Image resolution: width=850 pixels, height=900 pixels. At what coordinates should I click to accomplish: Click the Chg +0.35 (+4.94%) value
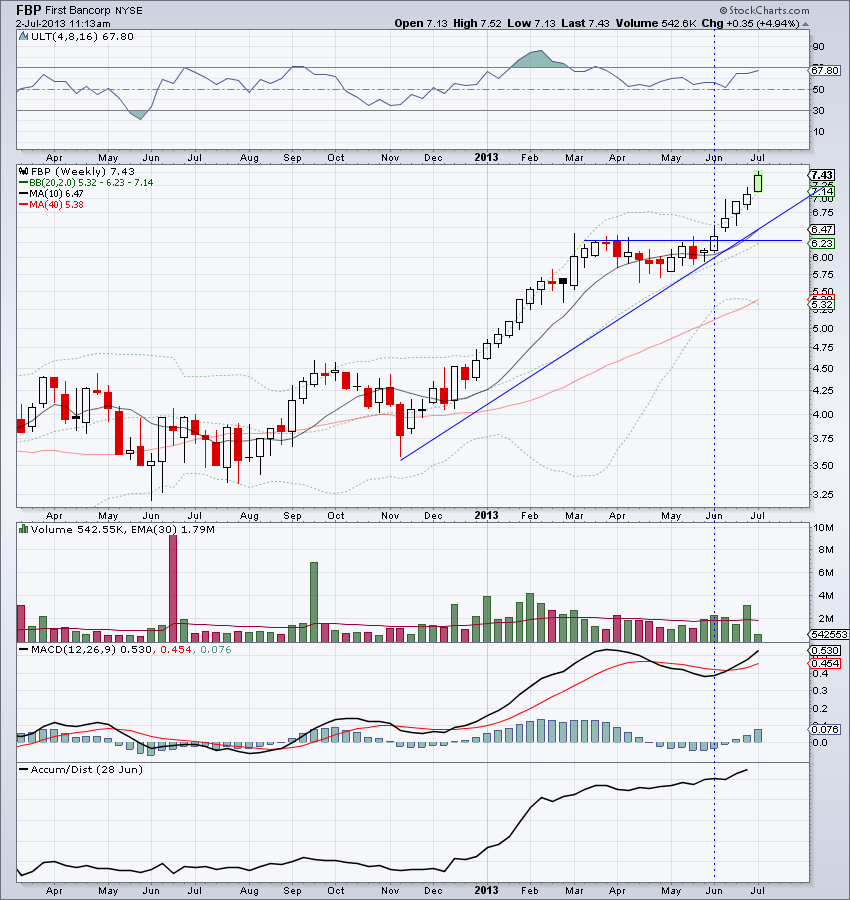[x=750, y=24]
